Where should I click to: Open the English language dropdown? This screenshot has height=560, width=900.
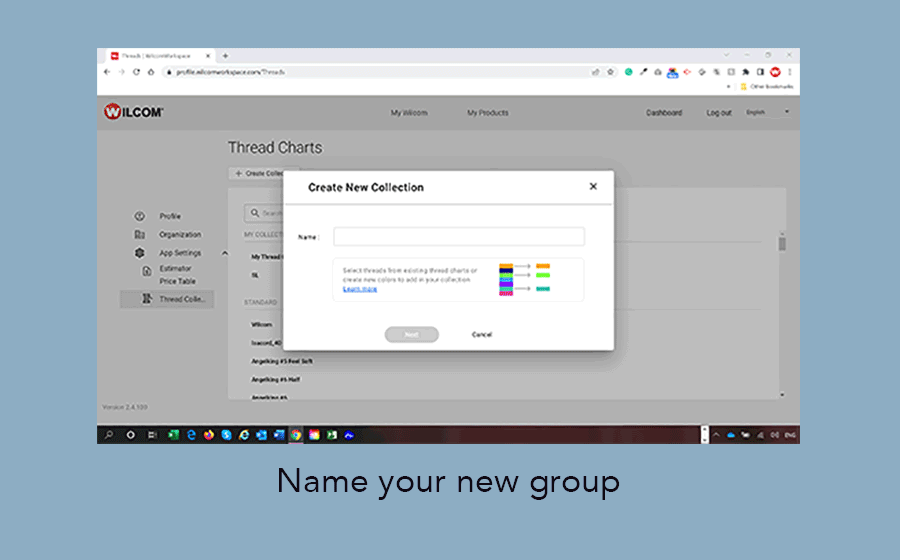(x=768, y=112)
